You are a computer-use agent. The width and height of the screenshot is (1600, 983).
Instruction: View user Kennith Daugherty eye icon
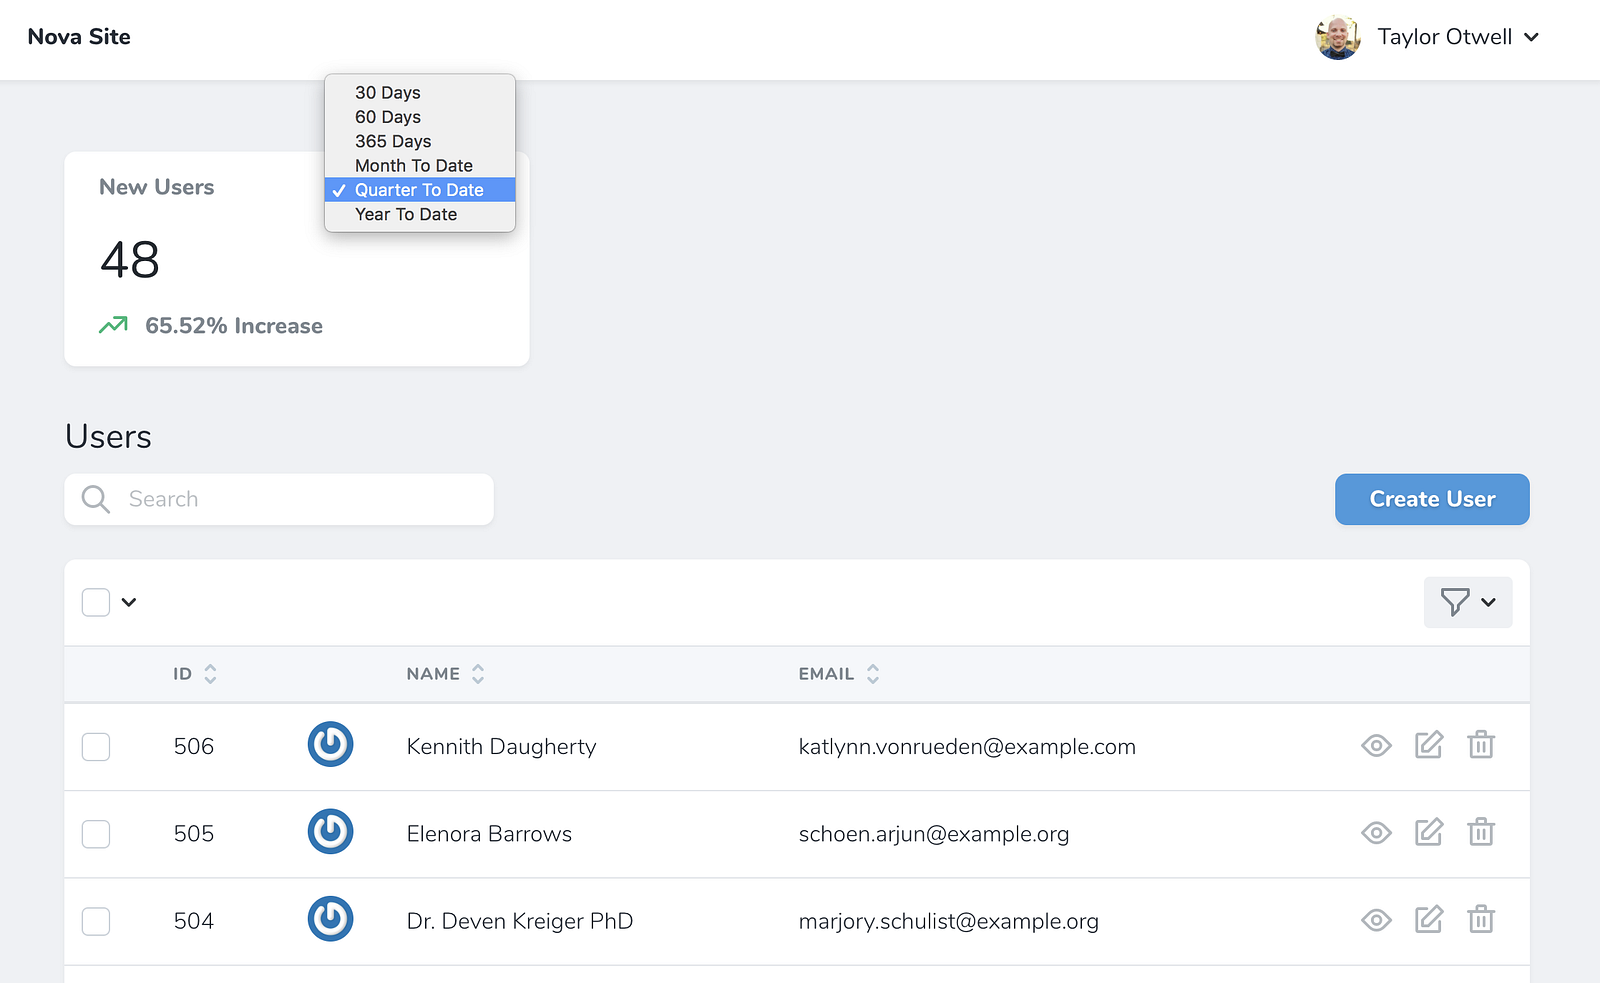(x=1376, y=746)
